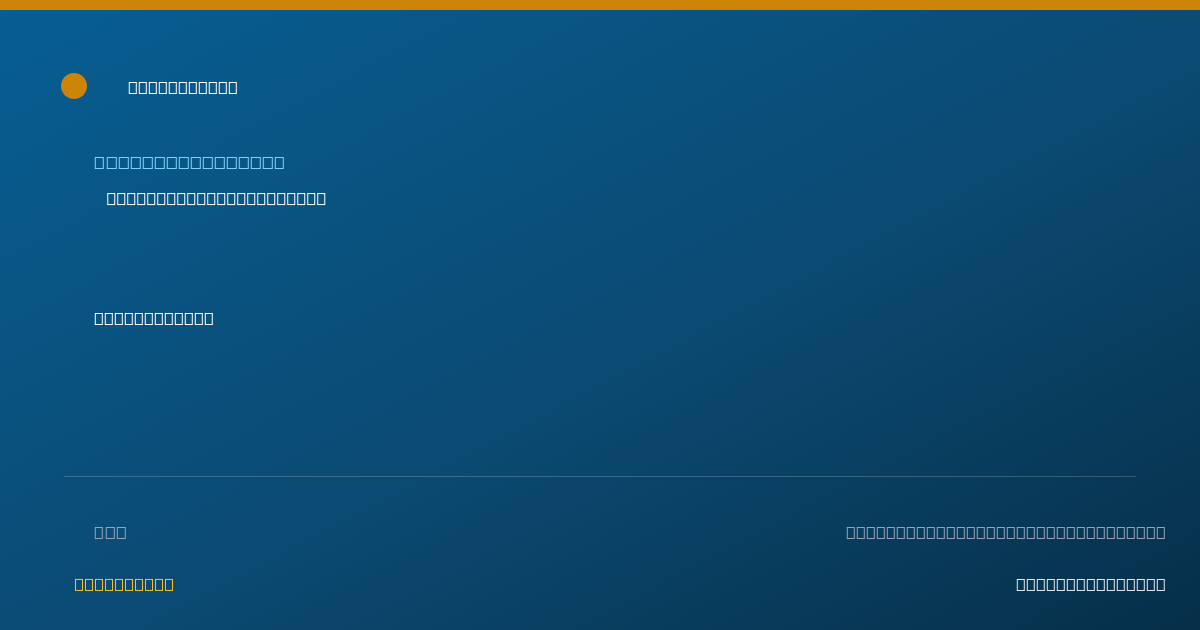Click the white body text above the divider

tap(154, 318)
